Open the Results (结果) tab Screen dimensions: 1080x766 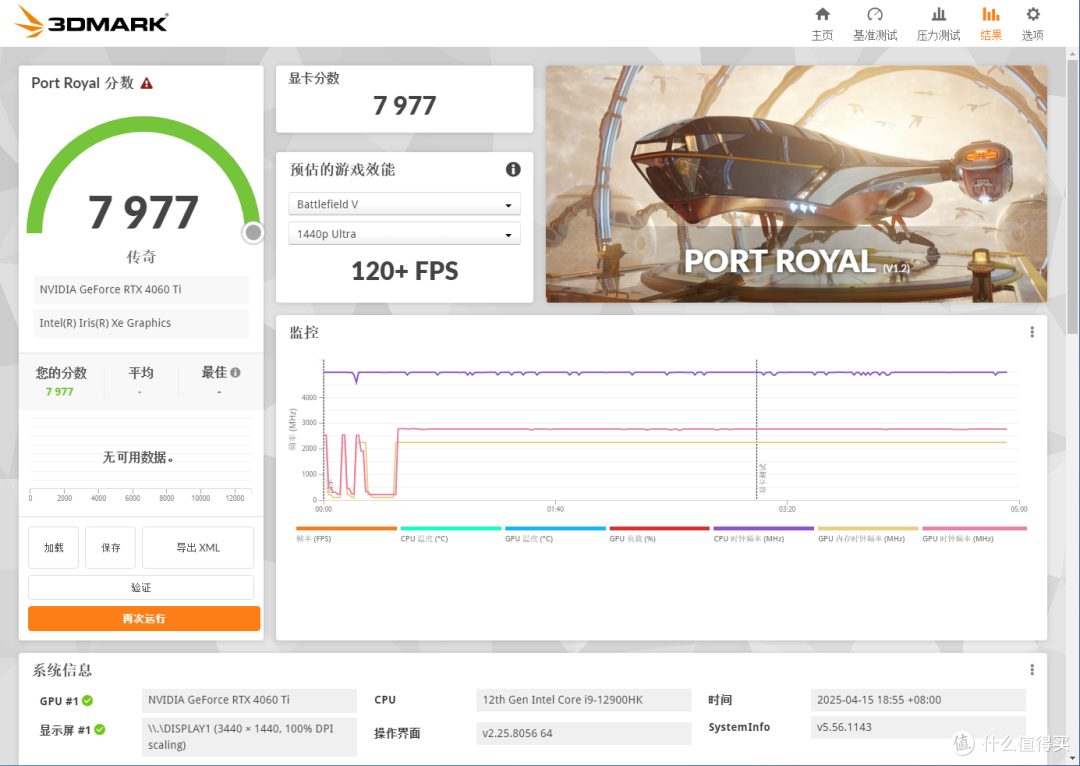pyautogui.click(x=990, y=24)
